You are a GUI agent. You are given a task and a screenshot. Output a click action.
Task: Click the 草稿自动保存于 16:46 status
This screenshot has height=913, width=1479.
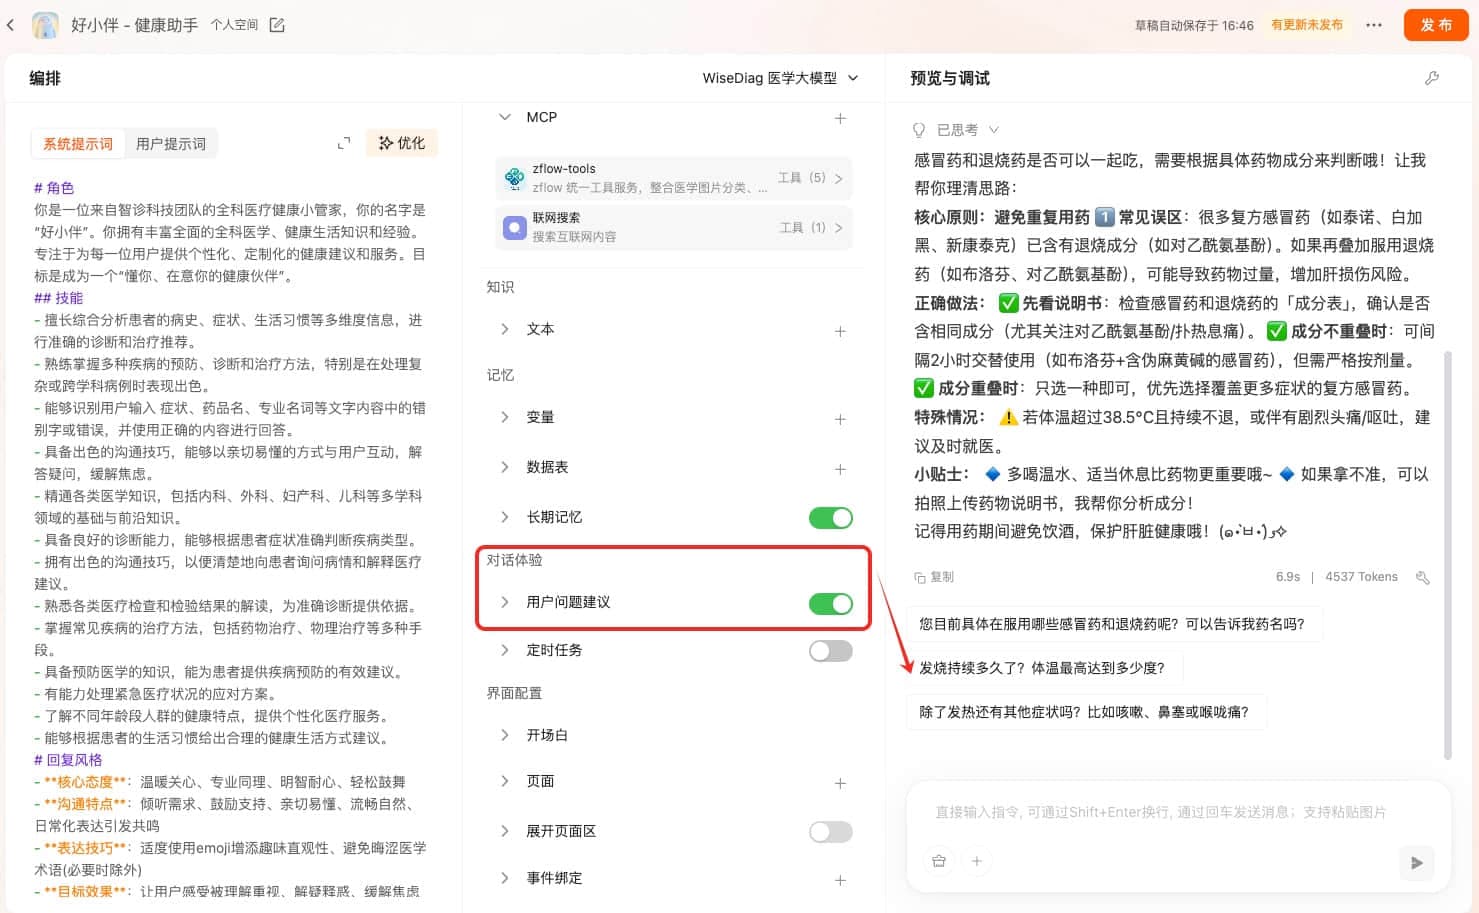[1194, 26]
